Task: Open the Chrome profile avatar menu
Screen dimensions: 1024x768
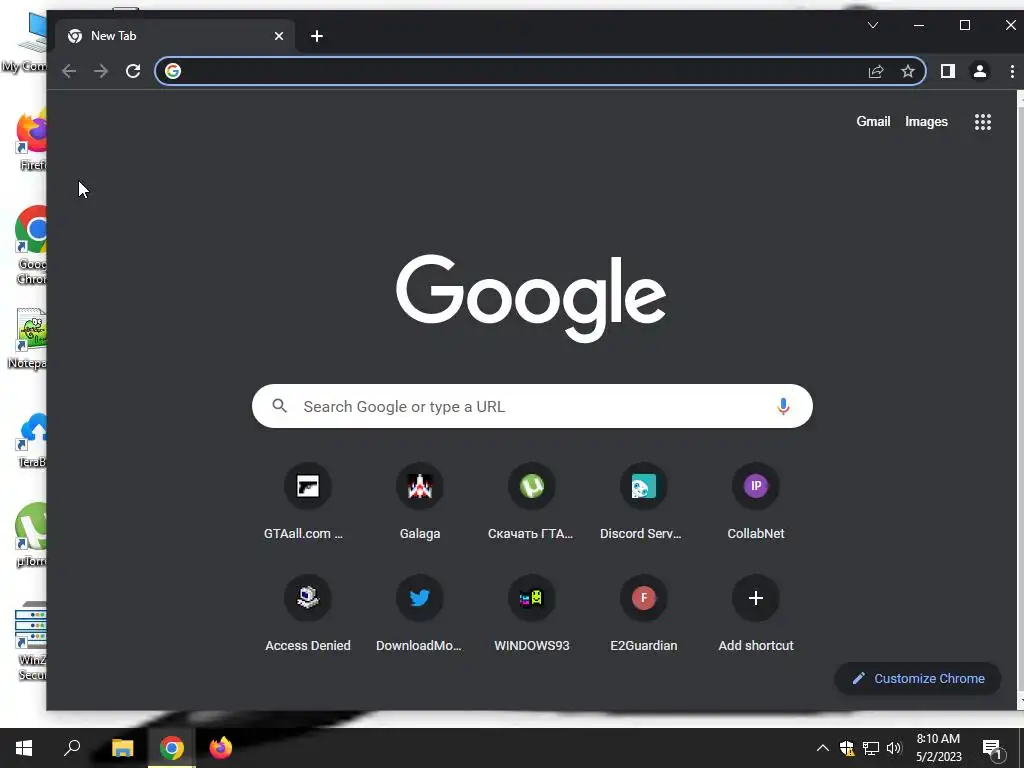Action: click(980, 71)
